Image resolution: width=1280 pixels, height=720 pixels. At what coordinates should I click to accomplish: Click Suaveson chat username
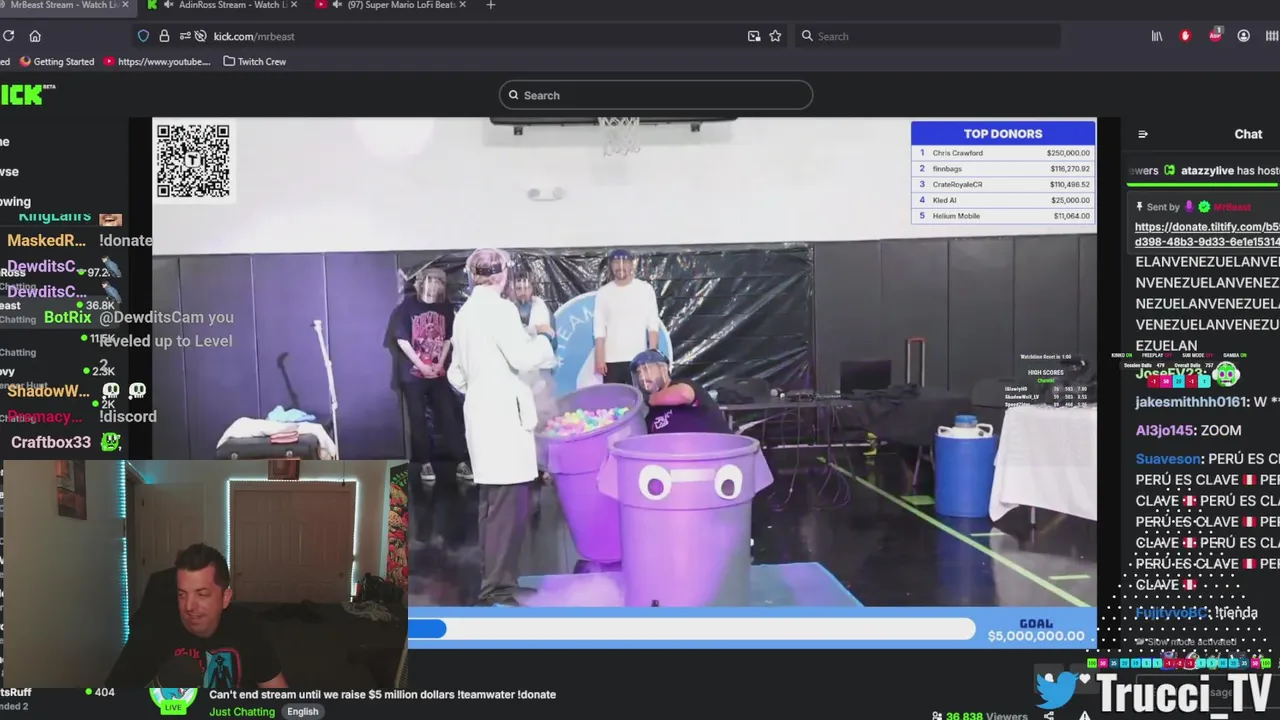click(1168, 459)
